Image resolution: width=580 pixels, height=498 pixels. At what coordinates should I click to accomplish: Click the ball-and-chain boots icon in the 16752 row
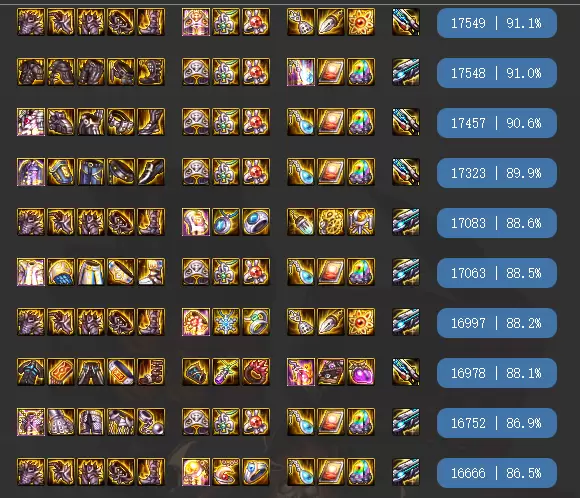click(x=151, y=422)
